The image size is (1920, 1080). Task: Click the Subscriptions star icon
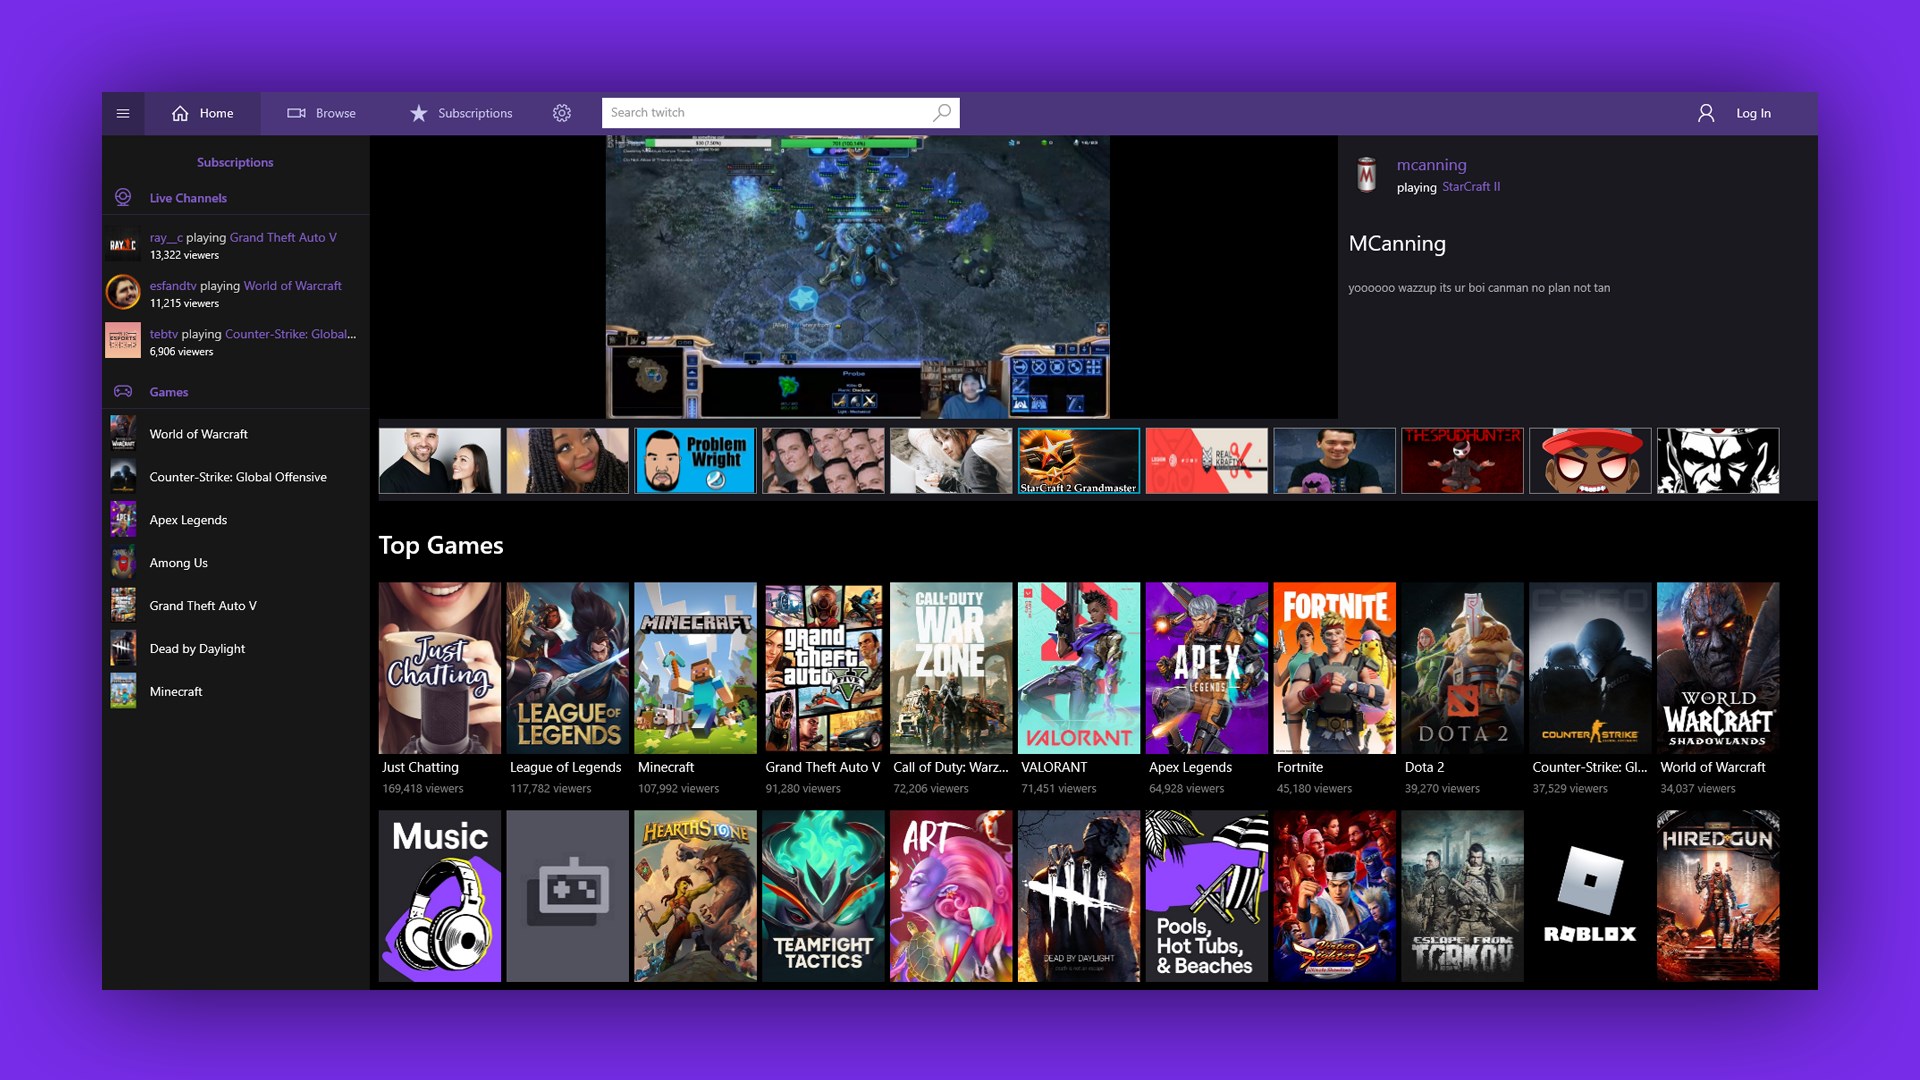tap(418, 113)
